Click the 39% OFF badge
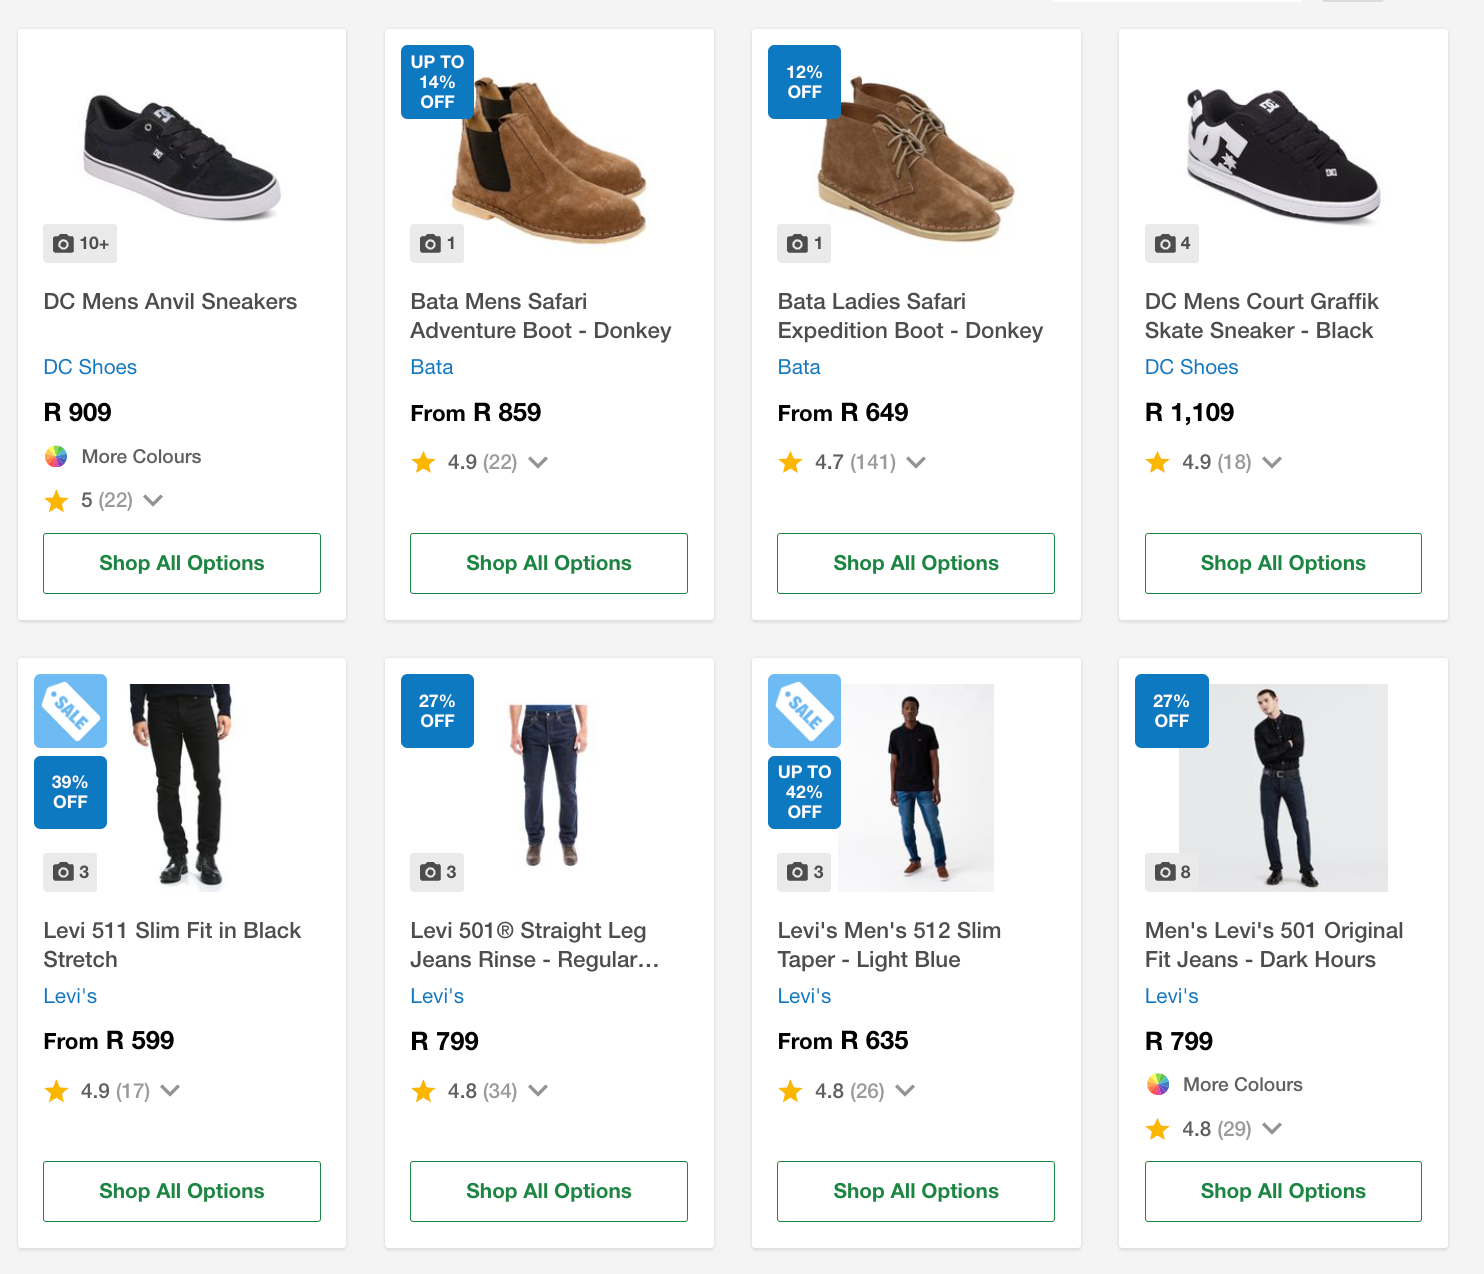This screenshot has width=1484, height=1274. [x=70, y=792]
